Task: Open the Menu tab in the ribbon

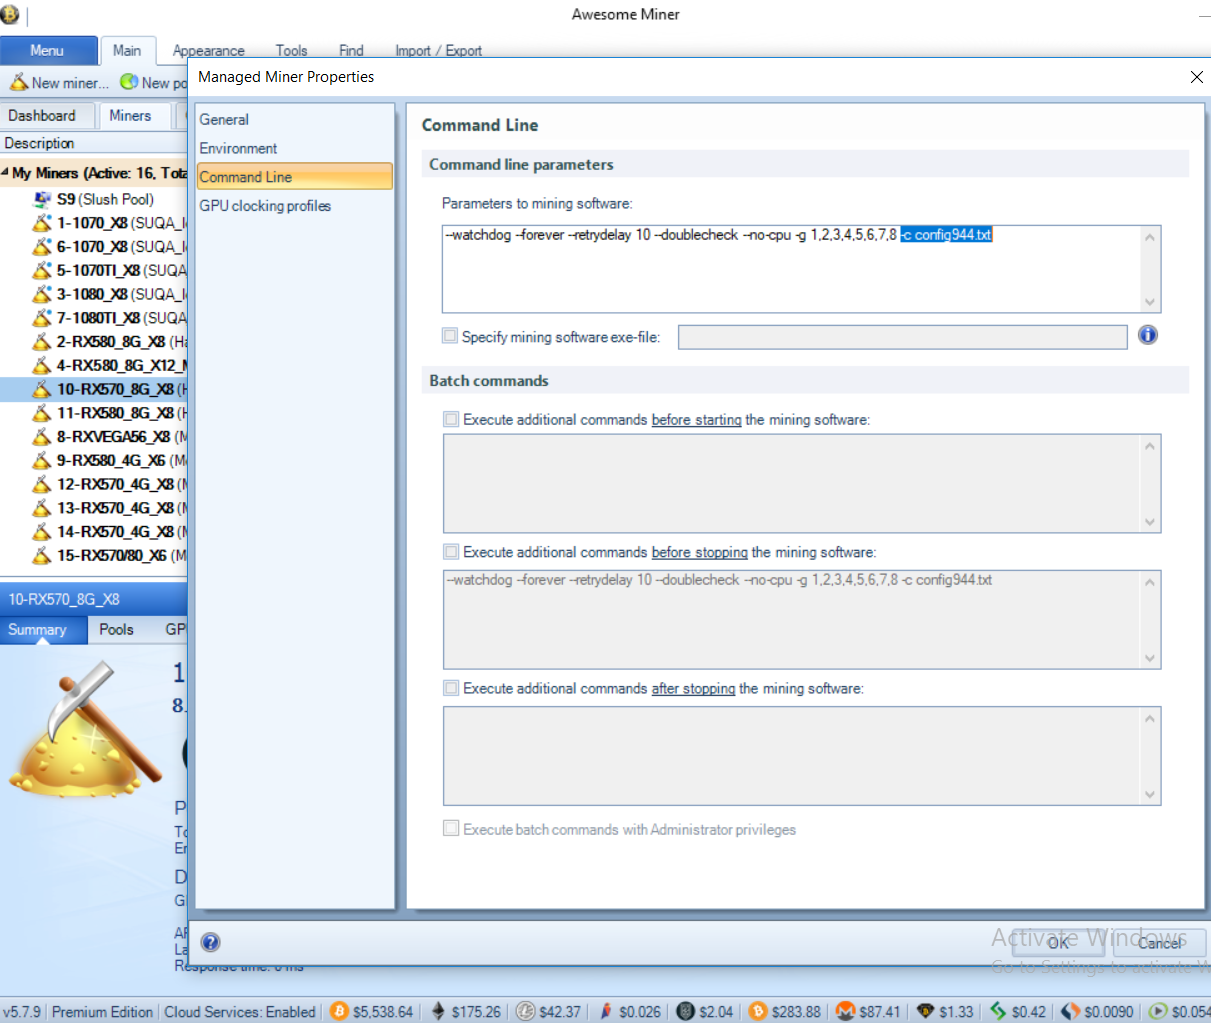Action: 48,51
